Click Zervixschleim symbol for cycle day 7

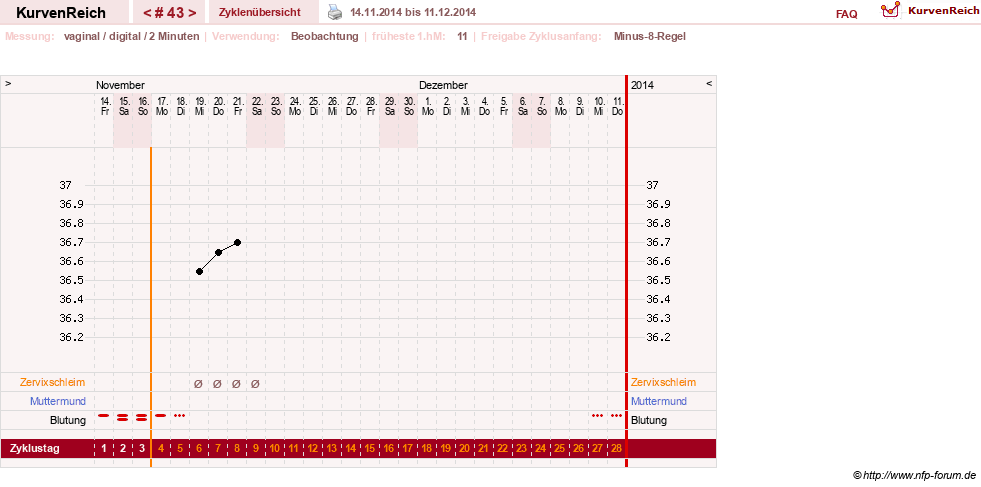tap(217, 384)
